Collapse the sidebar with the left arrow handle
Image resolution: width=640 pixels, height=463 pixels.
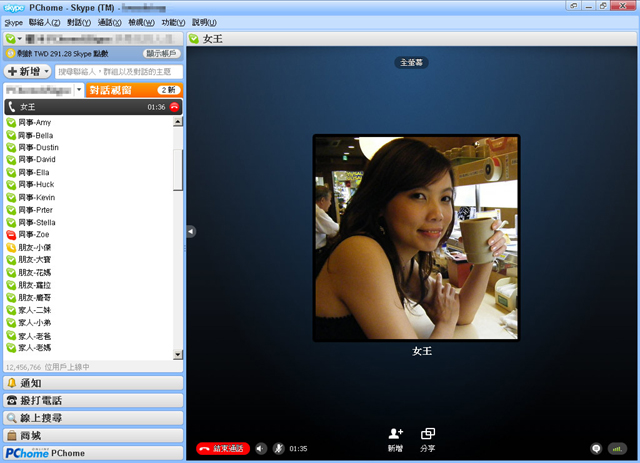[x=191, y=232]
